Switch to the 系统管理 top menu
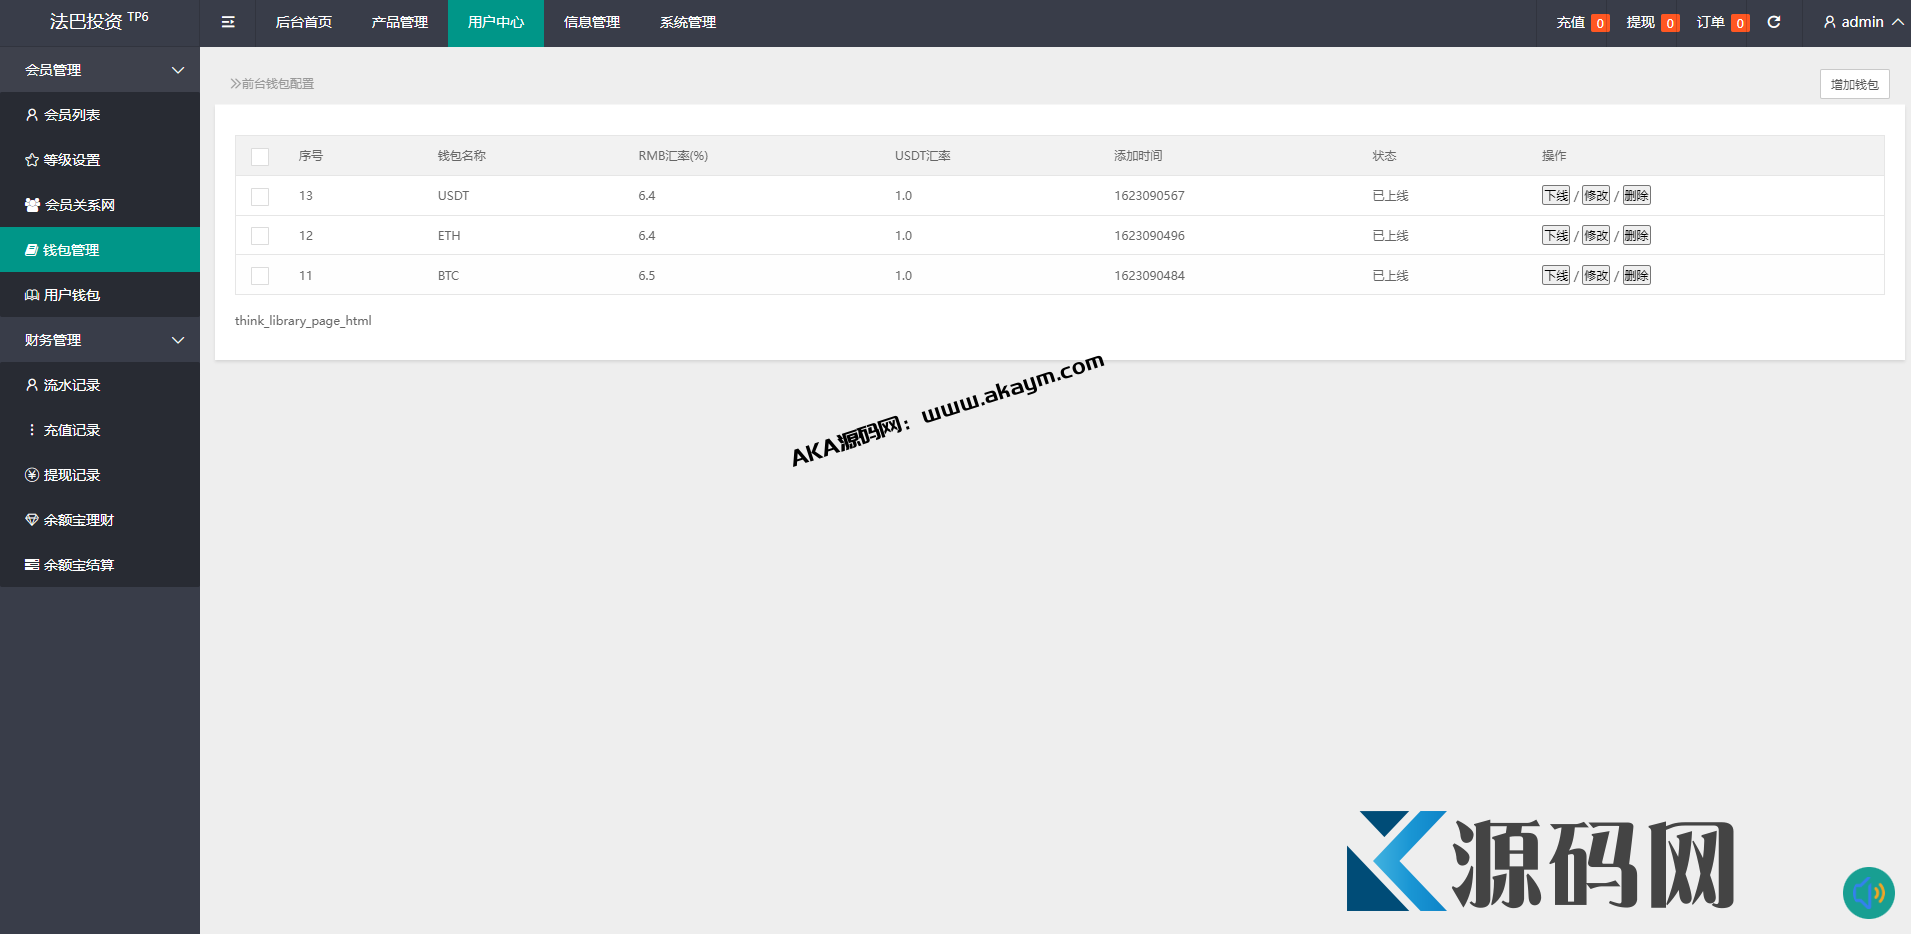 click(688, 22)
